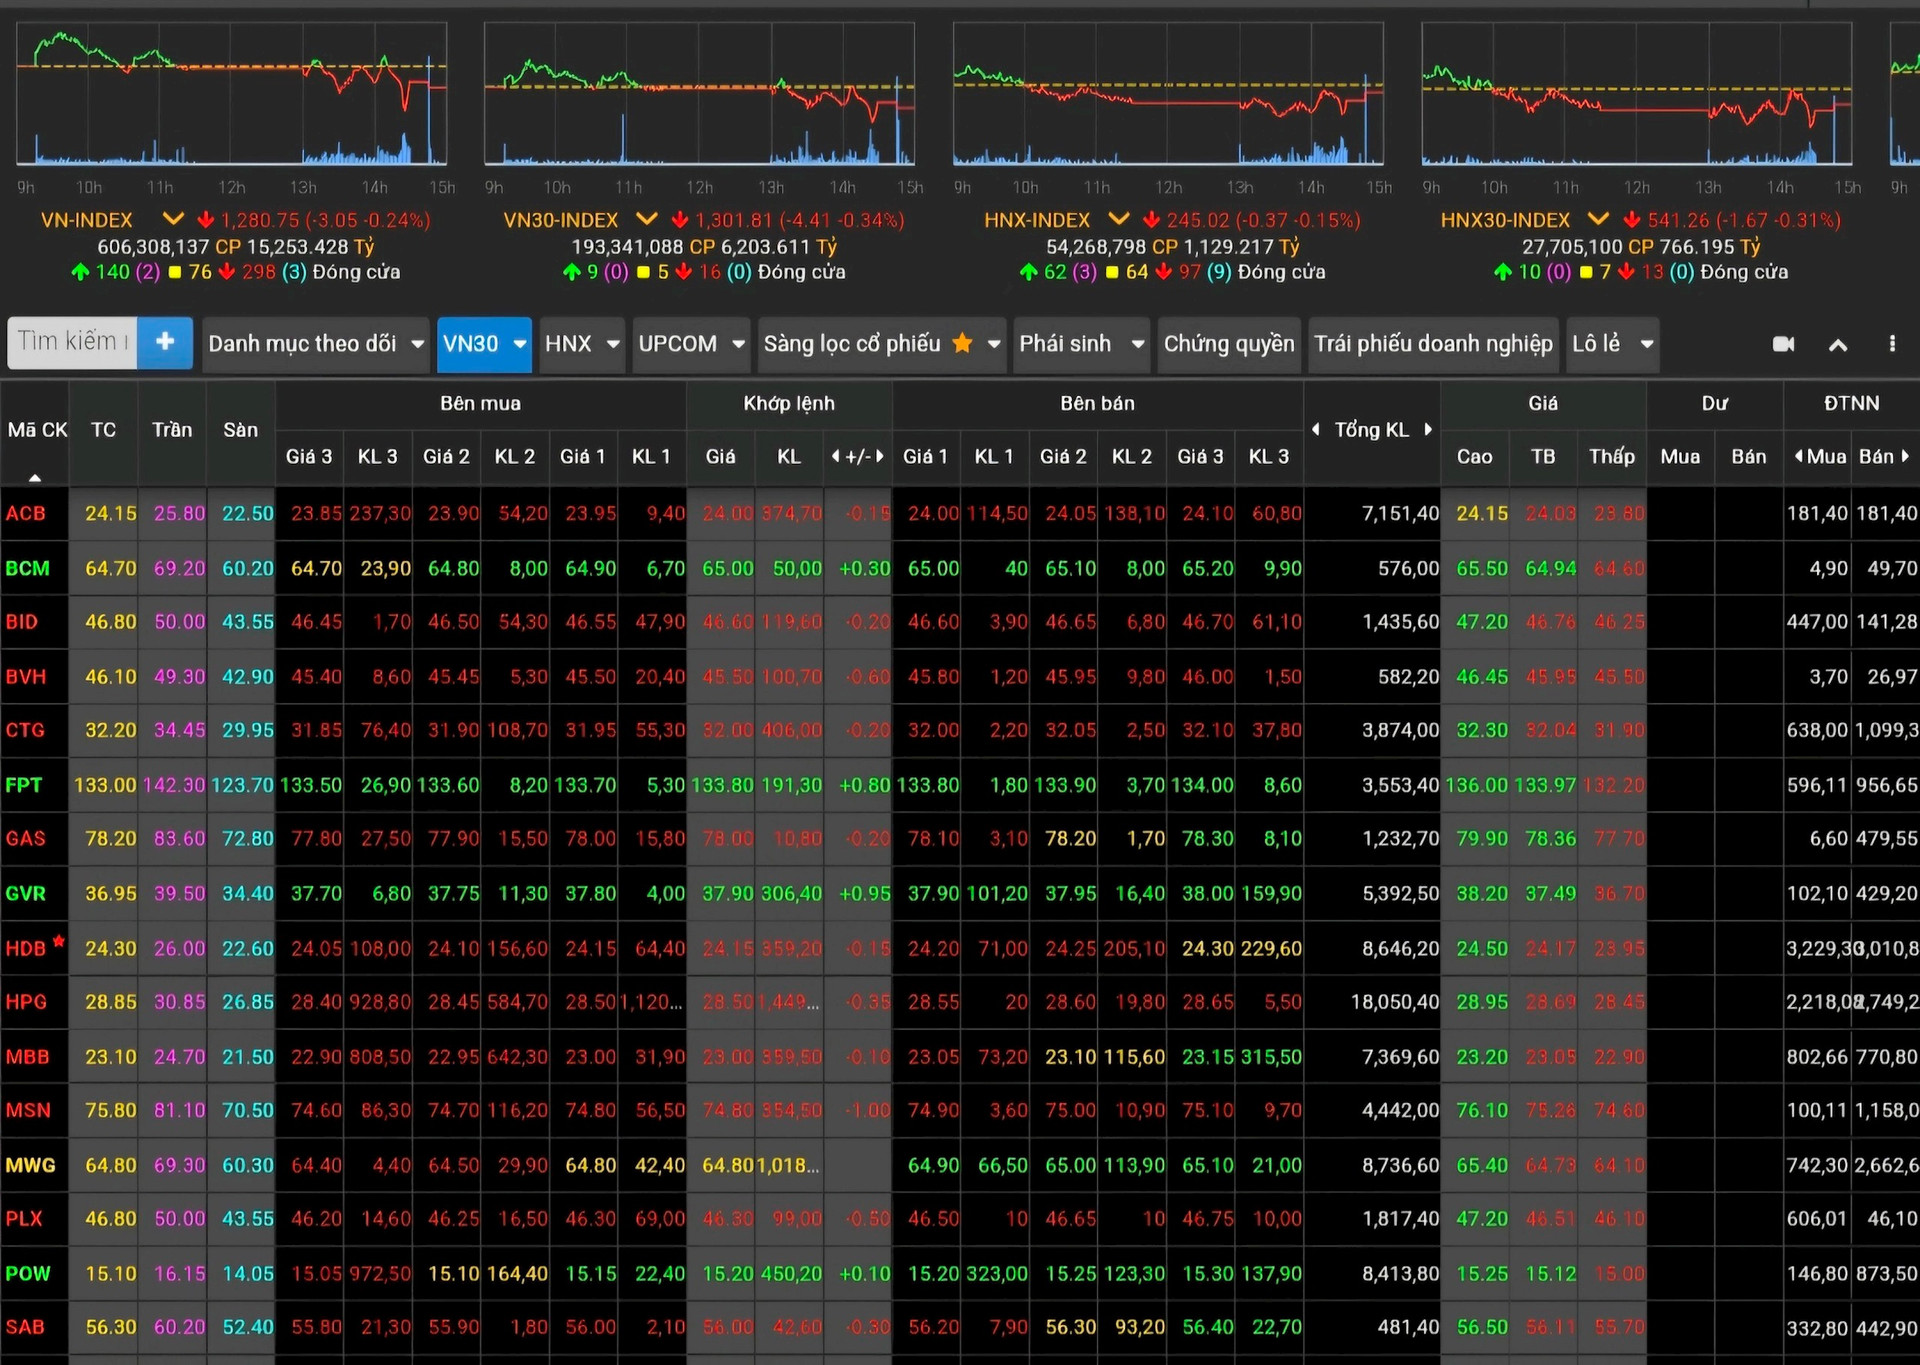The image size is (1920, 1365).
Task: Select the SAB stock symbol
Action: tap(25, 1327)
